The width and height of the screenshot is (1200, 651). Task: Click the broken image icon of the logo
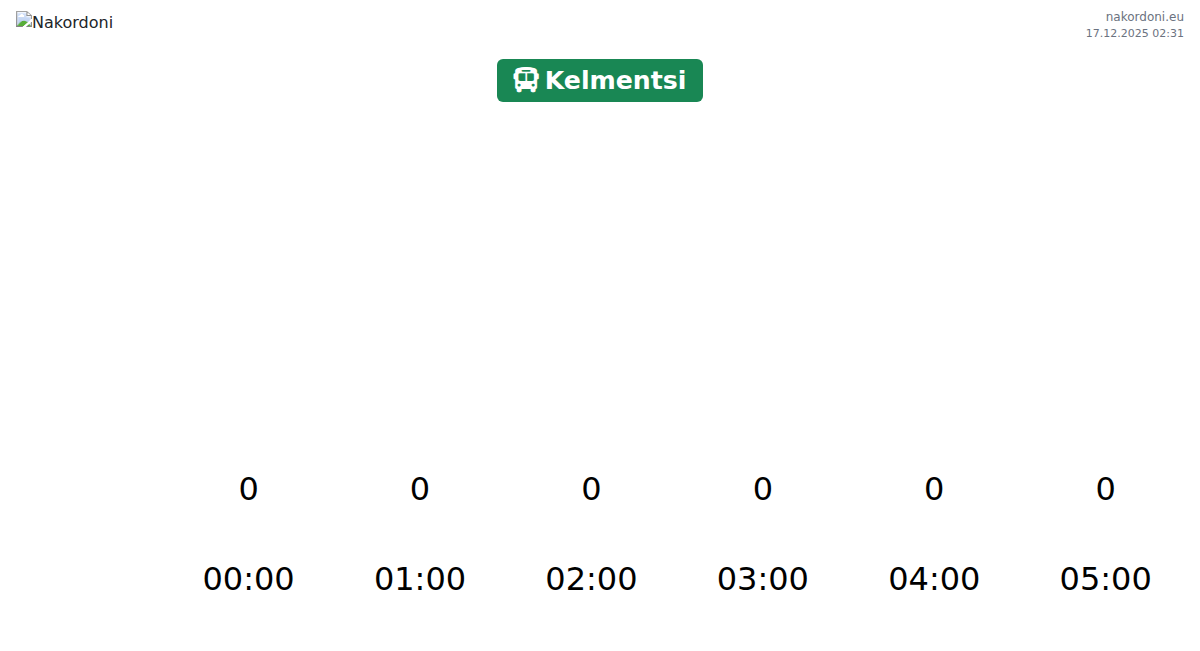coord(24,20)
